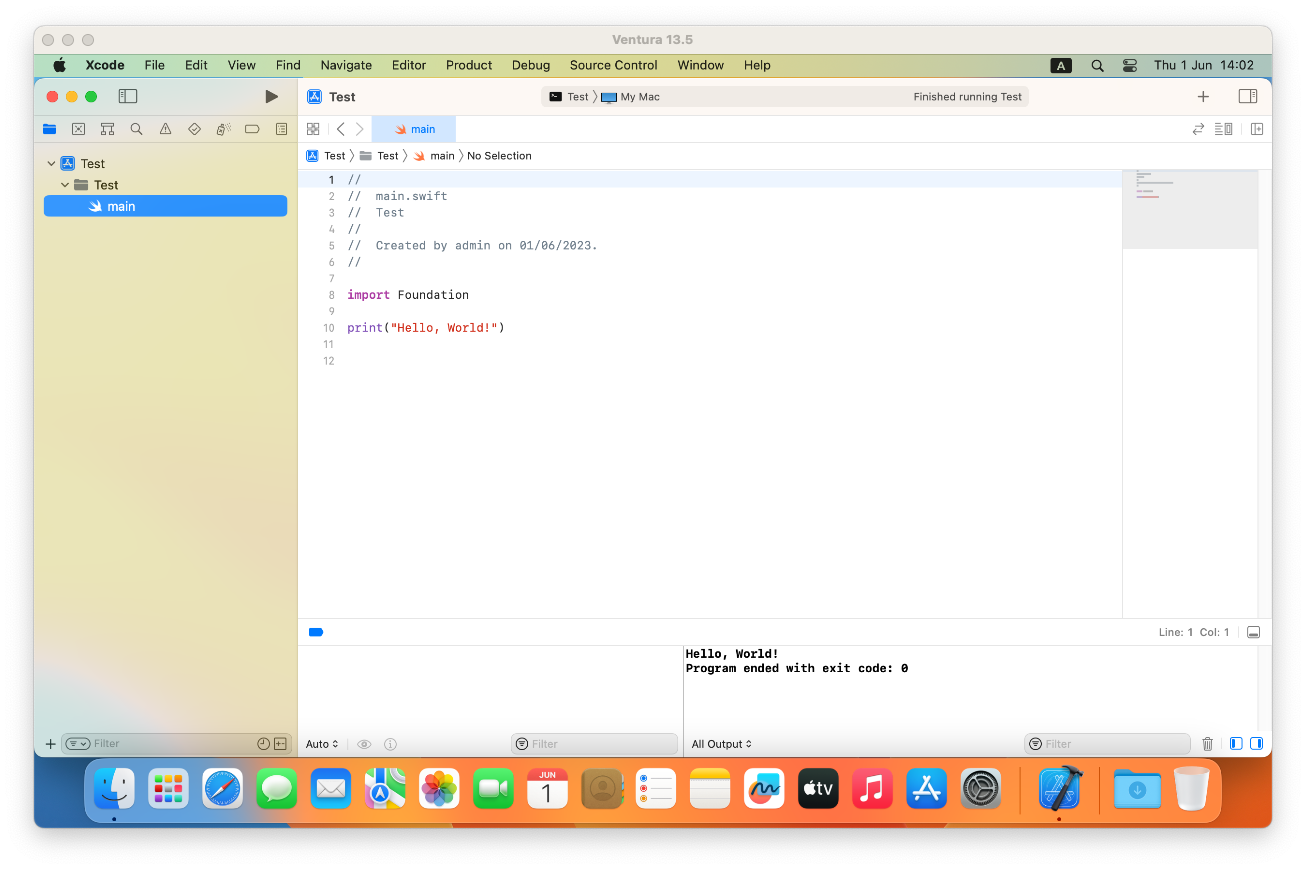Open the find navigator magnifier icon
Image resolution: width=1306 pixels, height=870 pixels.
click(x=136, y=129)
